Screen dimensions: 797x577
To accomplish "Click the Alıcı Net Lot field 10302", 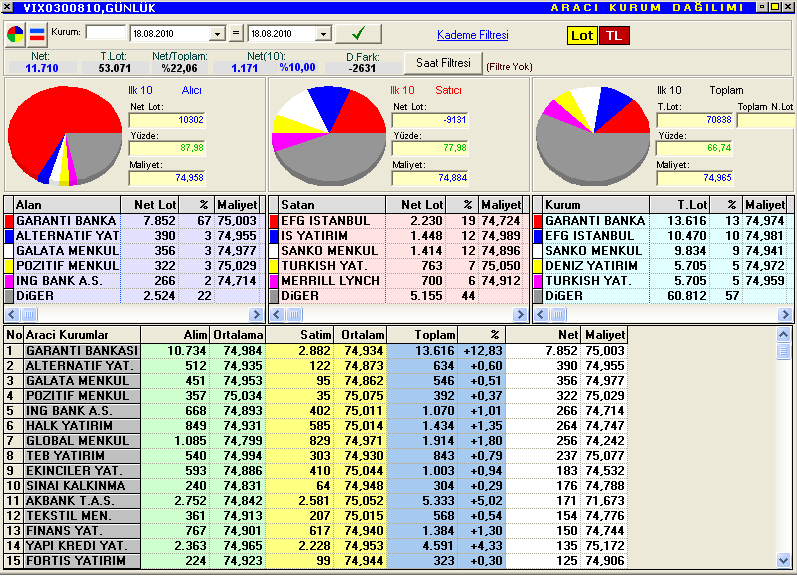I will [x=167, y=120].
